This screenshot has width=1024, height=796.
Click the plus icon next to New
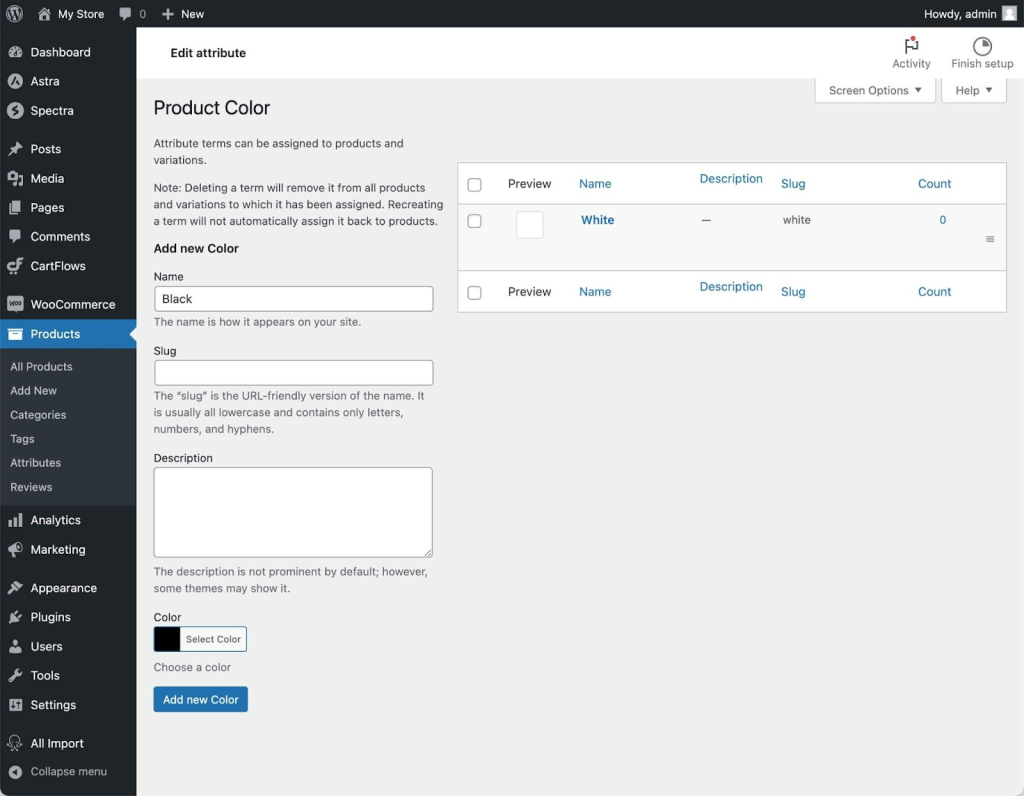point(168,14)
